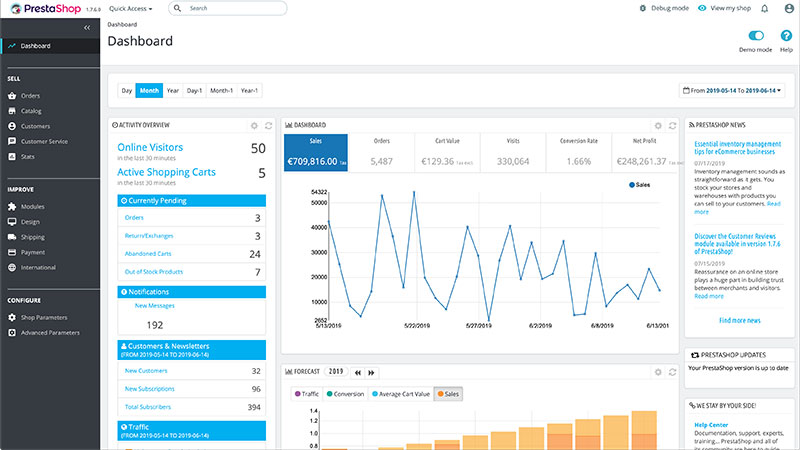Open Essential inventory management tips article

737,148
